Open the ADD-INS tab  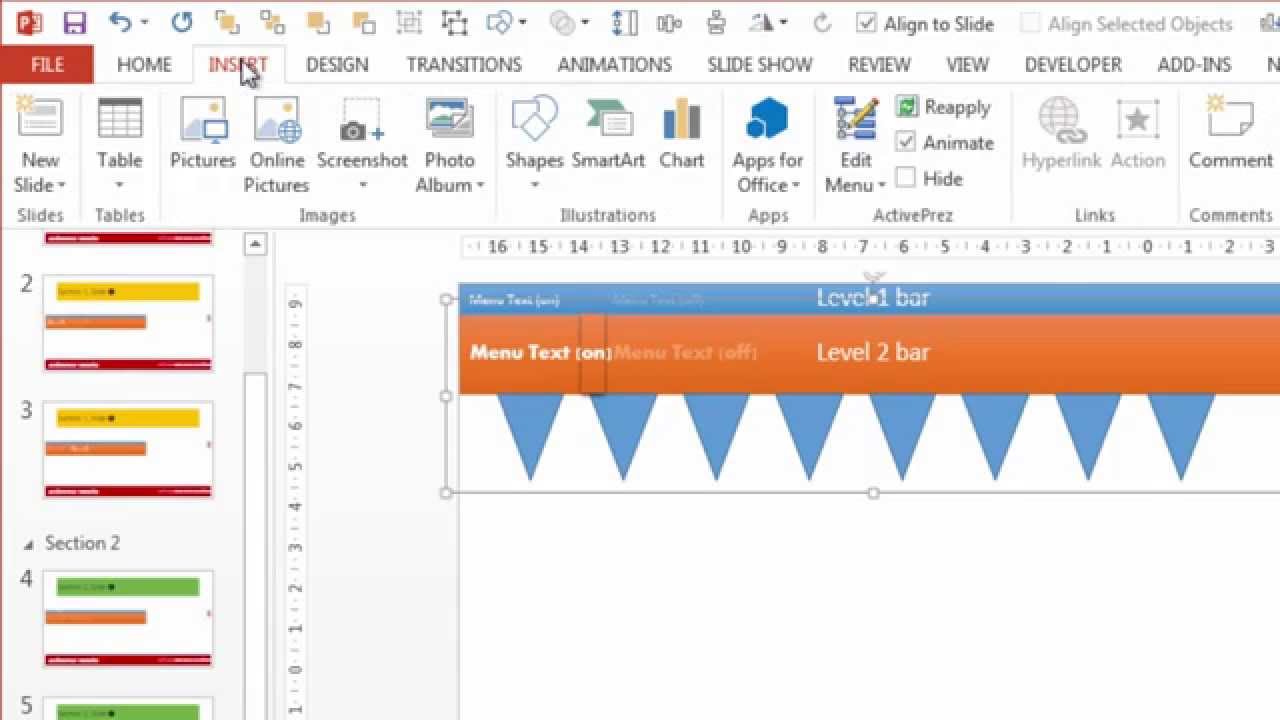coord(1194,64)
